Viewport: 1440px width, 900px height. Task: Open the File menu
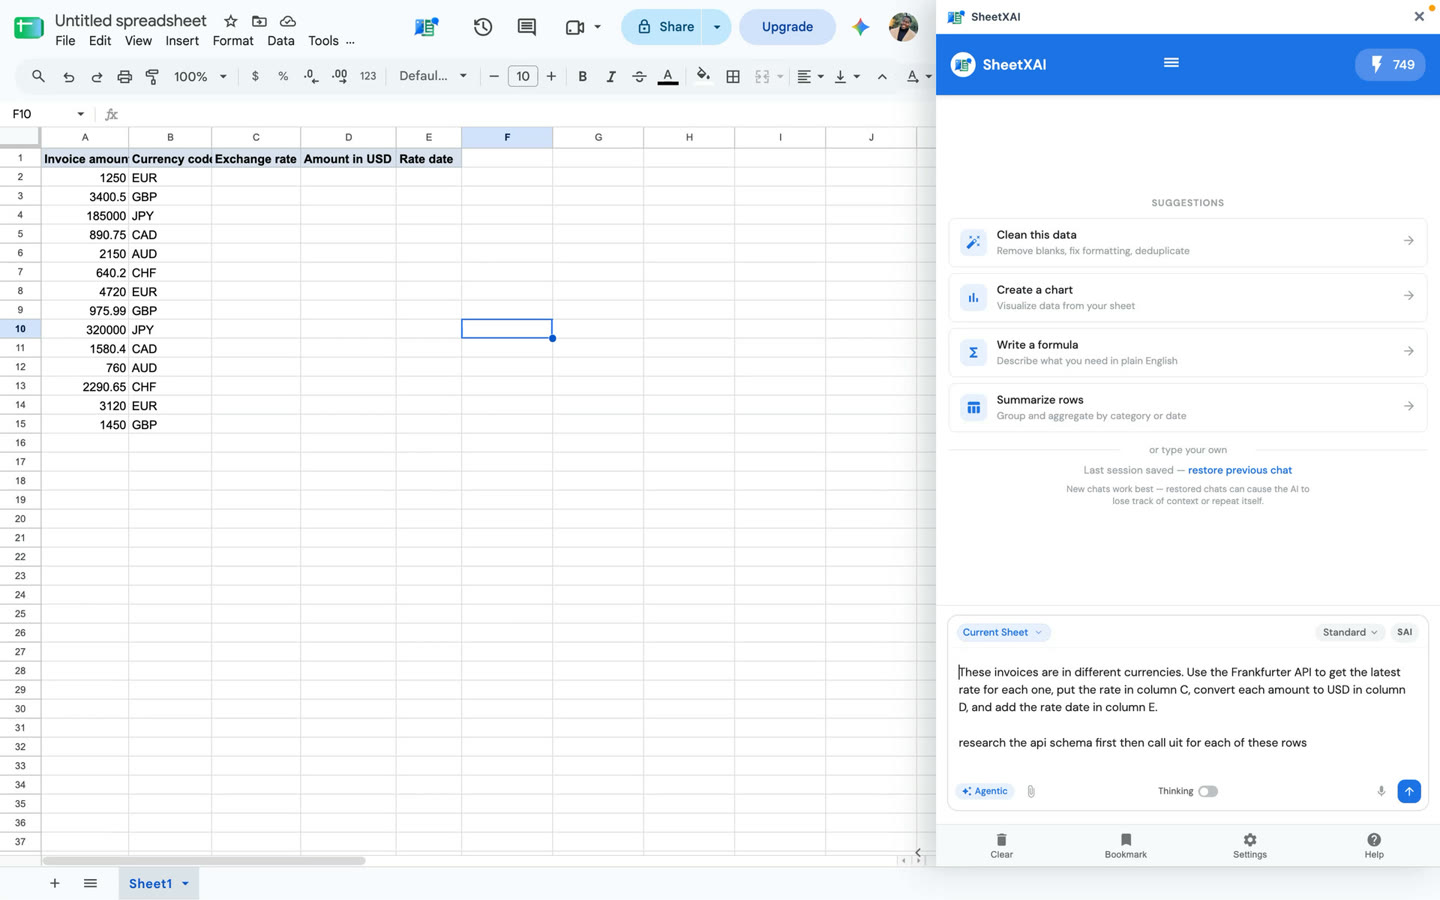[x=65, y=41]
